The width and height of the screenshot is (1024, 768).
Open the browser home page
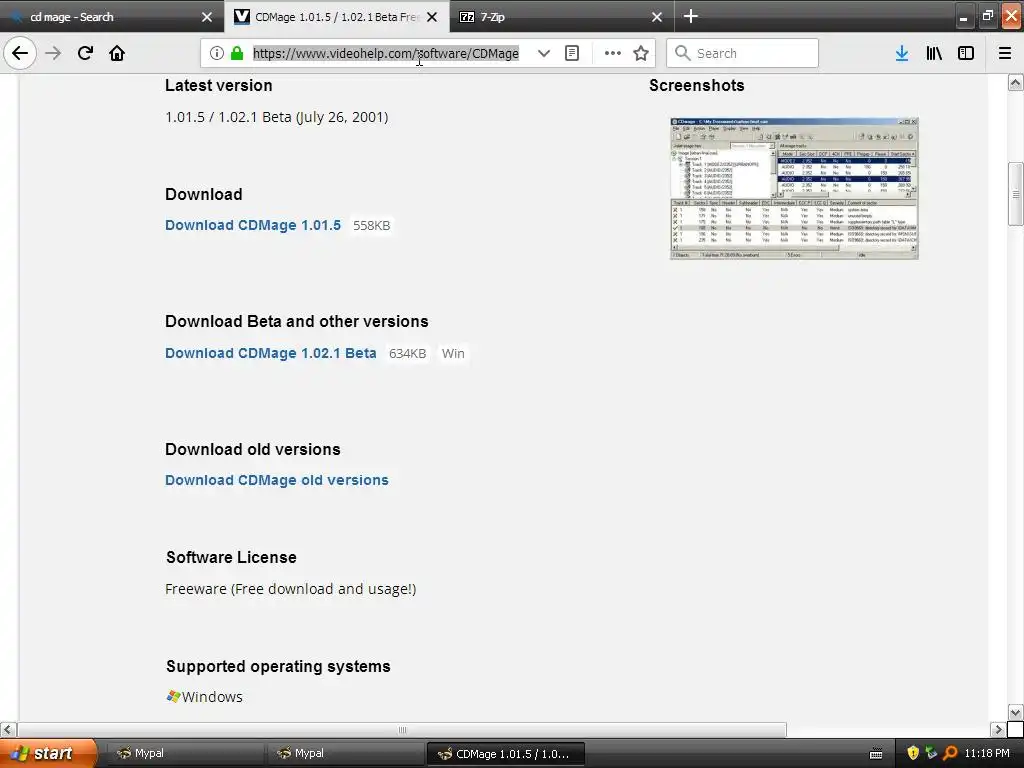(117, 53)
